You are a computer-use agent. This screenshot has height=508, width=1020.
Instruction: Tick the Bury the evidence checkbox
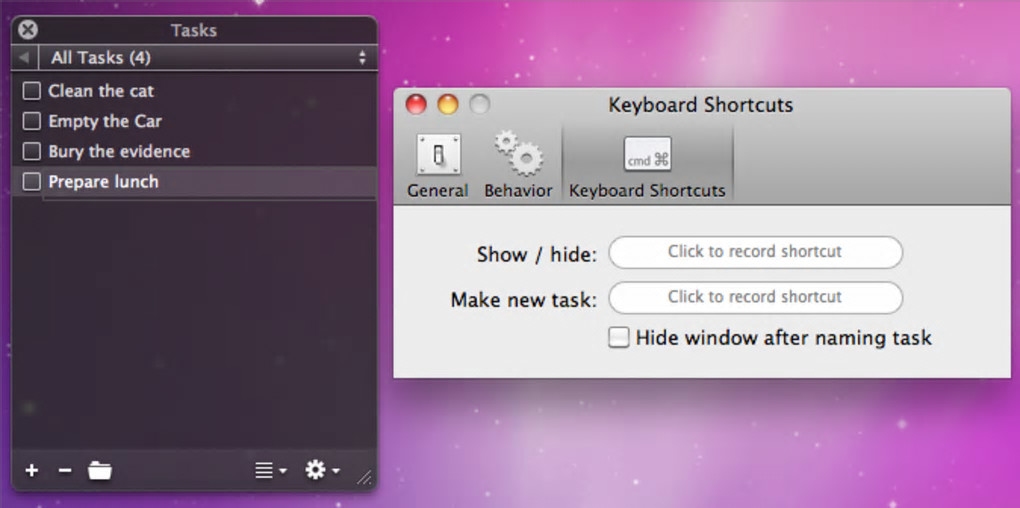[x=32, y=152]
